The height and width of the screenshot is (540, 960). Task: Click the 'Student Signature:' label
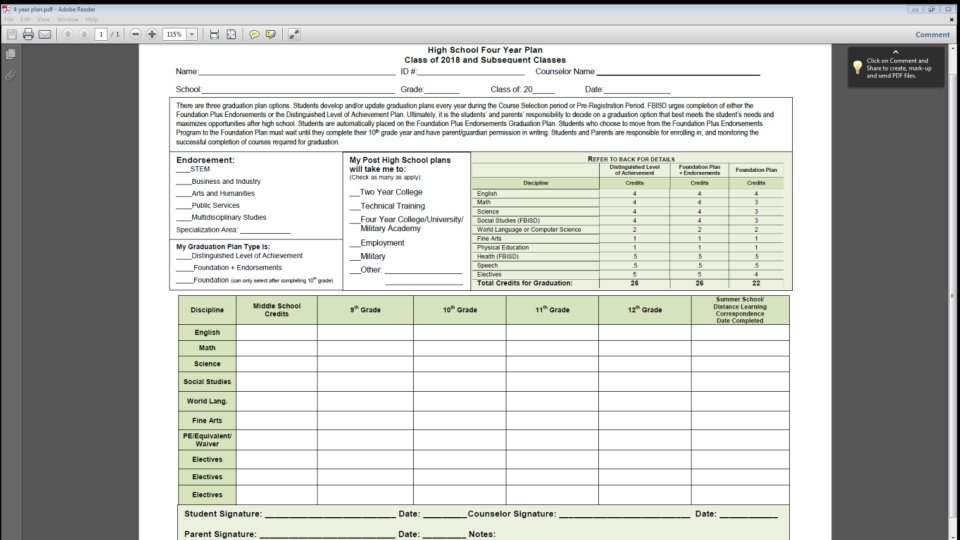pyautogui.click(x=223, y=514)
